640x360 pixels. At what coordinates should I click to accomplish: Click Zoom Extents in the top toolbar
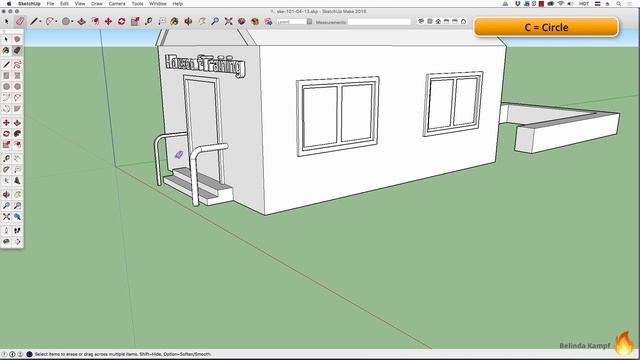coord(228,21)
